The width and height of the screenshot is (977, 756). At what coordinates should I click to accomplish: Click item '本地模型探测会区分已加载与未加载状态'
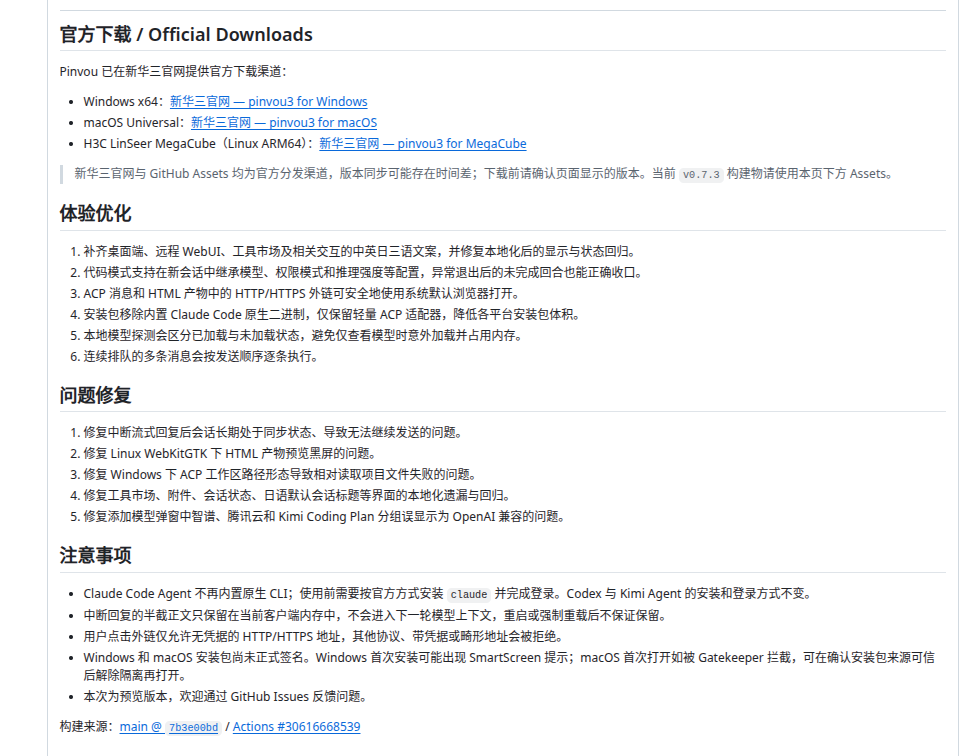pyautogui.click(x=303, y=335)
